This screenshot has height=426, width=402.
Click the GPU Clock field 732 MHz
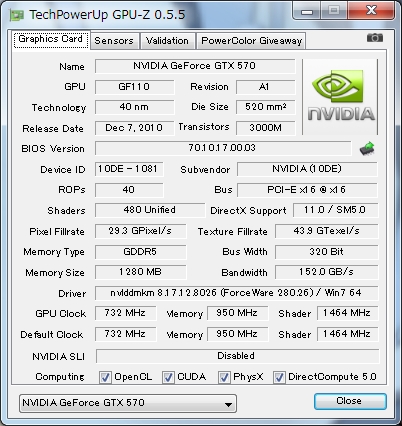(125, 313)
